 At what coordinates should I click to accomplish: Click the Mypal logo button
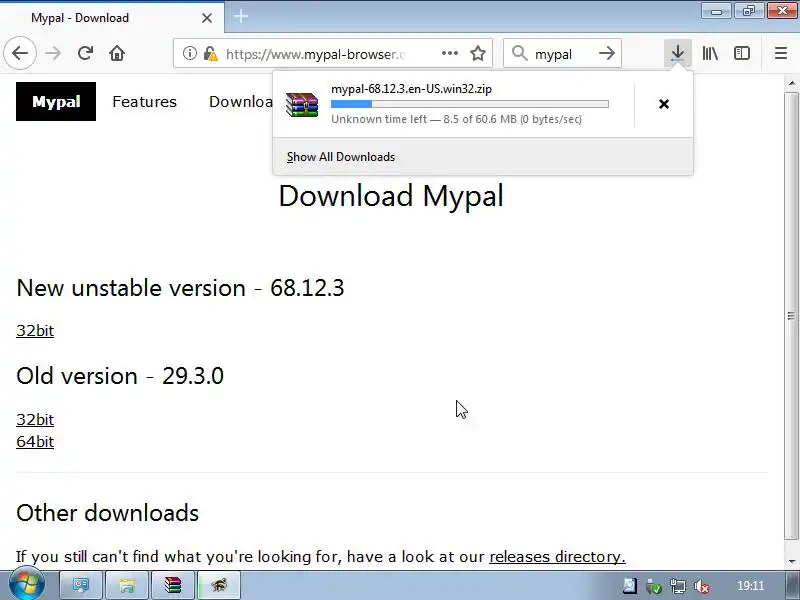[56, 102]
